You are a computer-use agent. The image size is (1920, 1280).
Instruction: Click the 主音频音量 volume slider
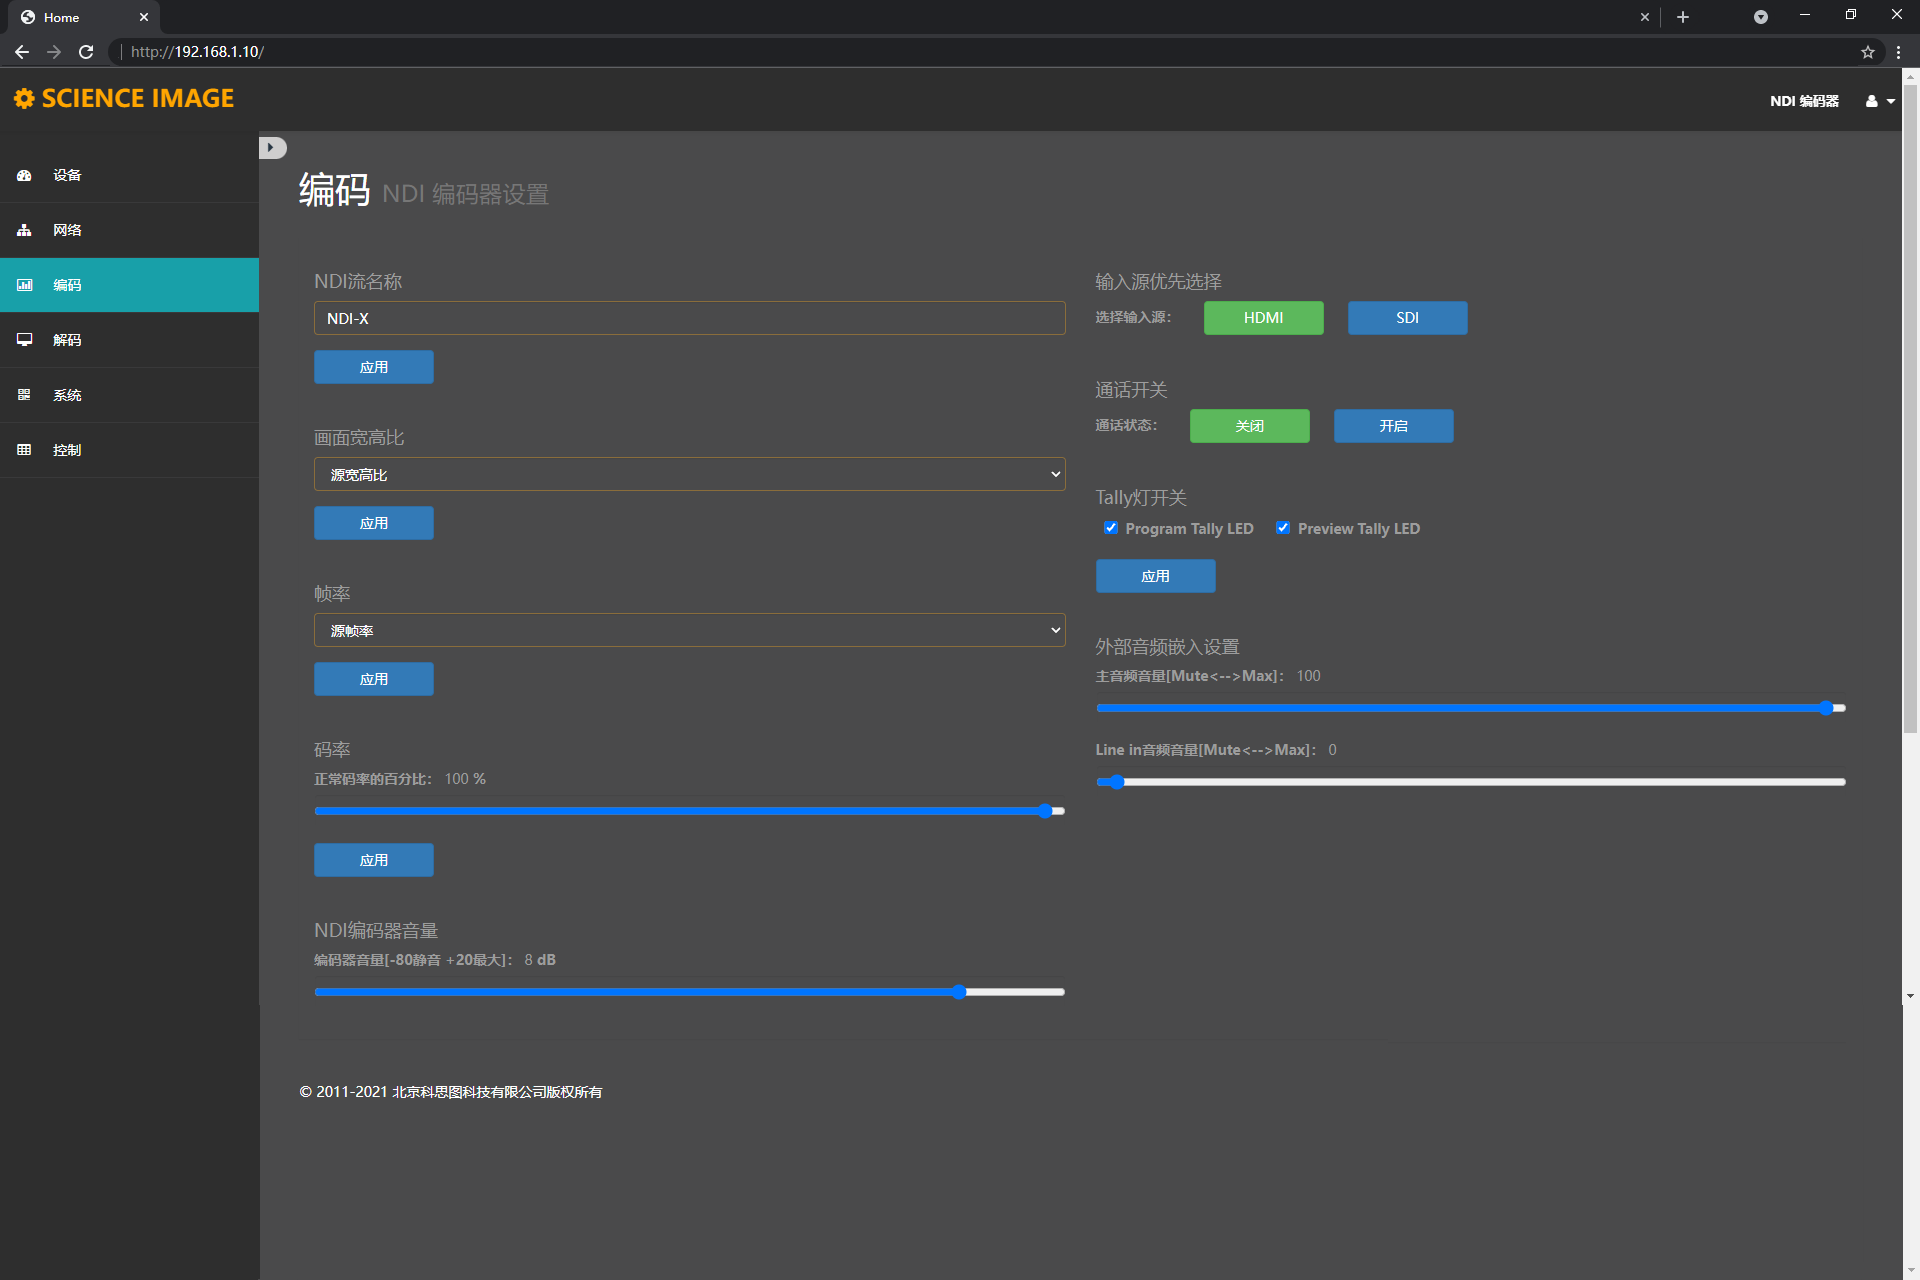pos(1470,708)
